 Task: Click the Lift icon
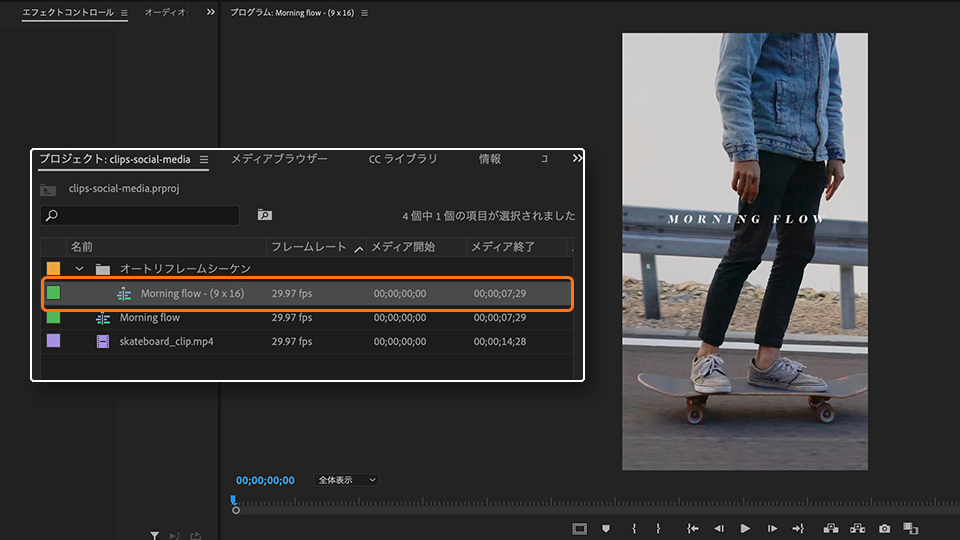830,528
